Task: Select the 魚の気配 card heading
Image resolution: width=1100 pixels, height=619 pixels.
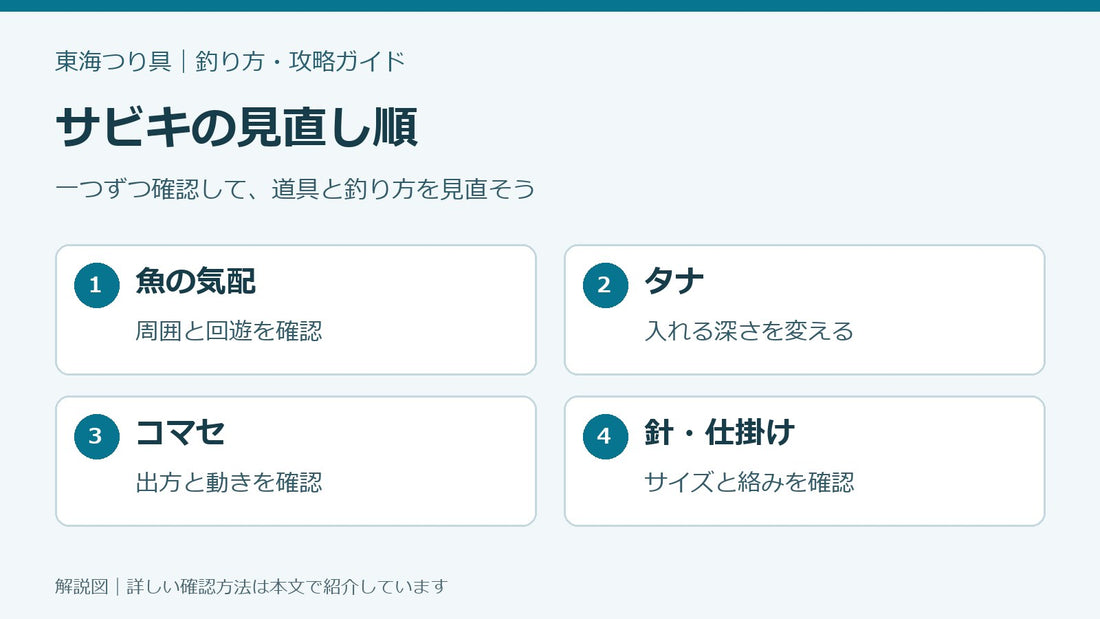Action: (196, 281)
